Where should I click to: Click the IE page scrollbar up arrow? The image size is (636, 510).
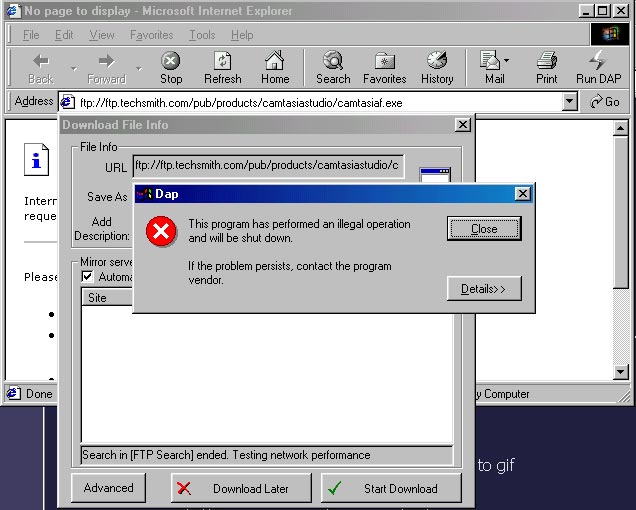621,128
